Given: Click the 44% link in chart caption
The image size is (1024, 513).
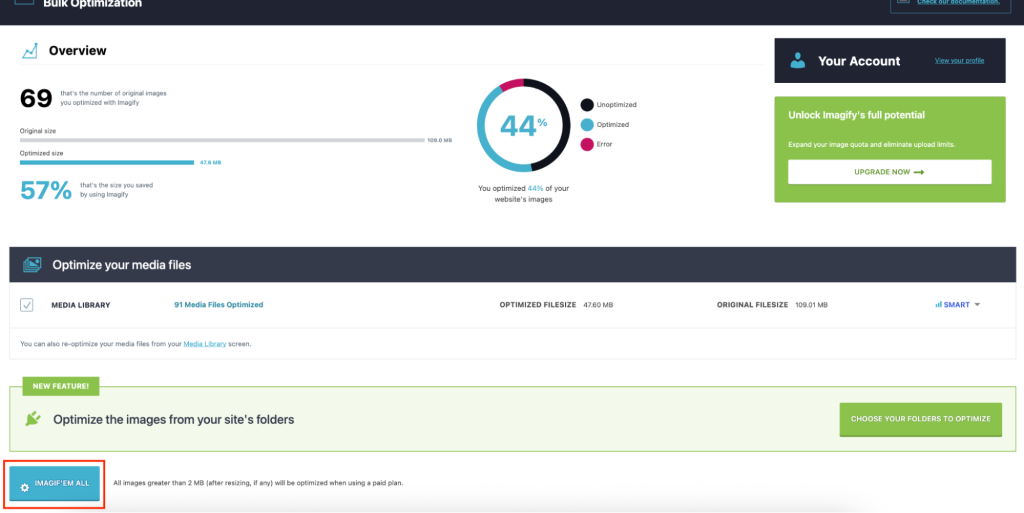Looking at the screenshot, I should (536, 189).
